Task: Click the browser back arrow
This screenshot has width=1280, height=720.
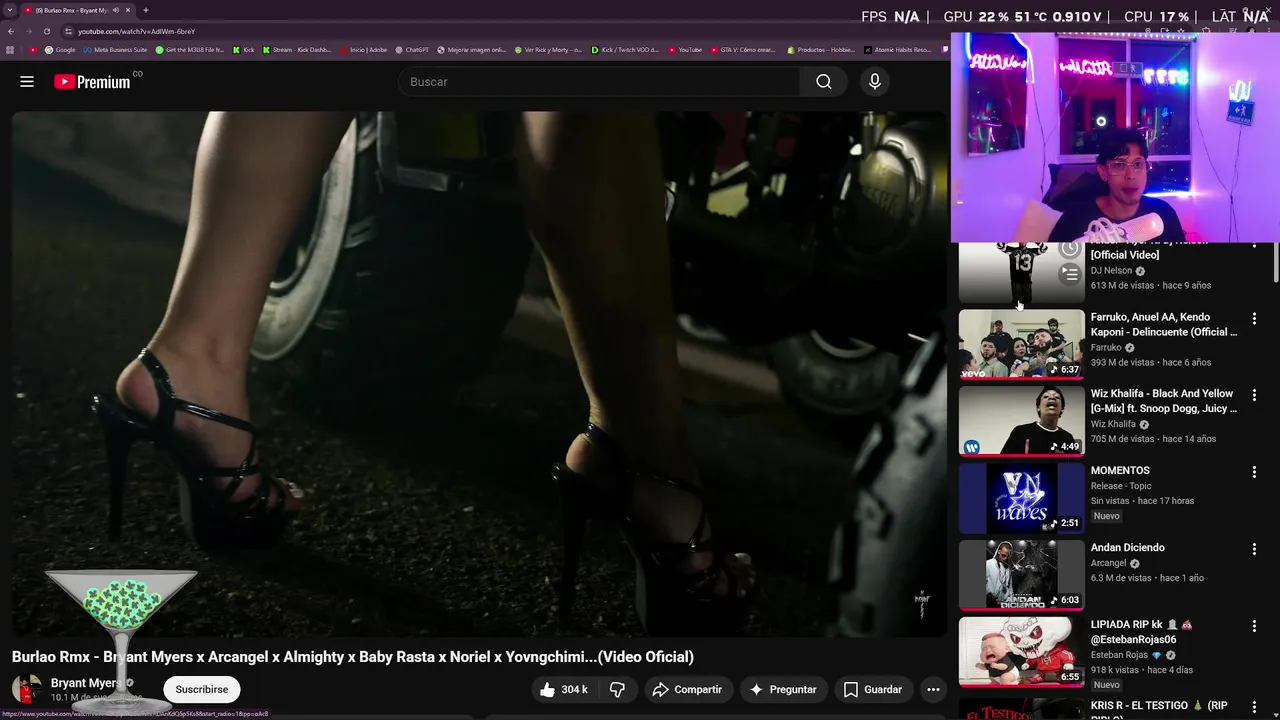Action: (10, 31)
